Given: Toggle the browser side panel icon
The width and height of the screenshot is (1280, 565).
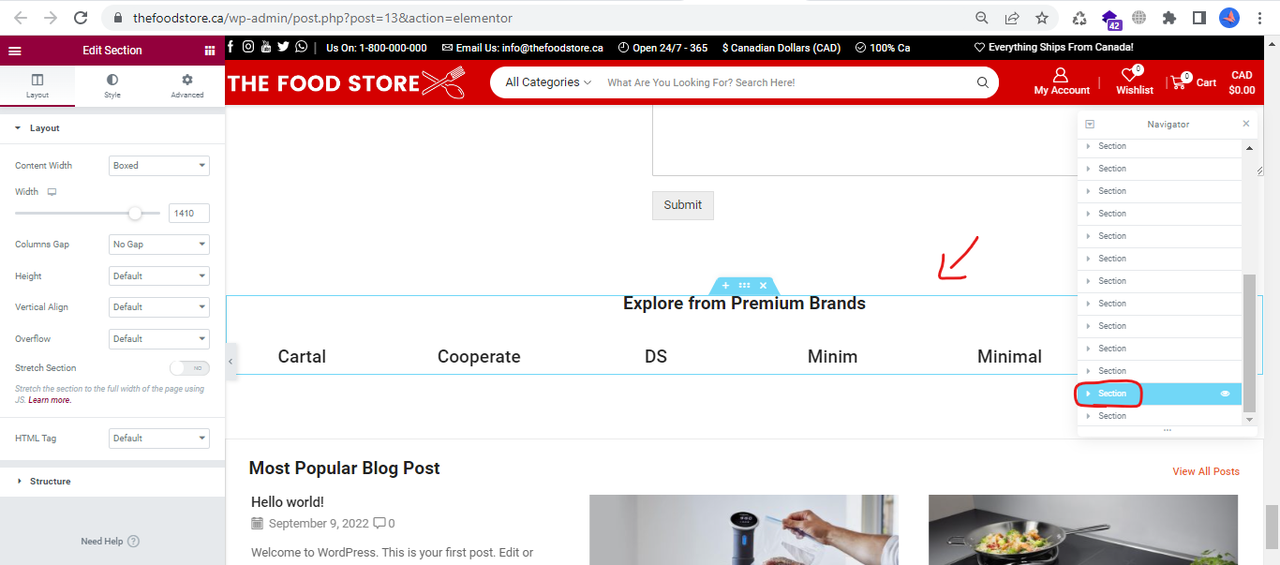Looking at the screenshot, I should [1199, 18].
